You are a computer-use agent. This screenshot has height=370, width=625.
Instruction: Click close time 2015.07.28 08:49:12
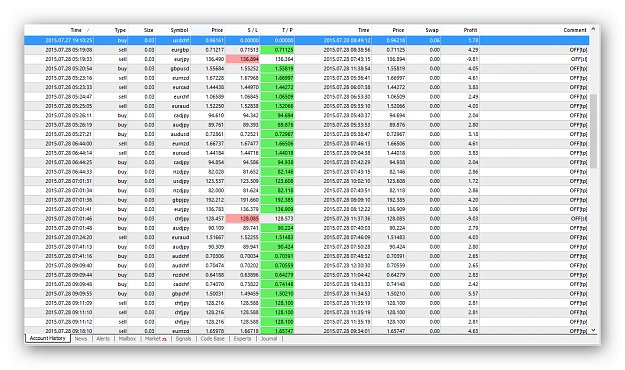346,40
